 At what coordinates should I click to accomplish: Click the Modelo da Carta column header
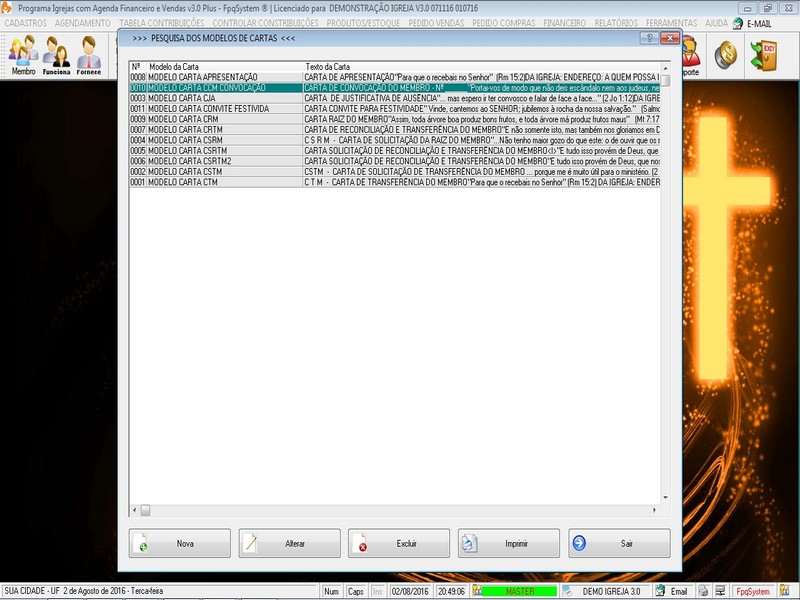tap(225, 67)
